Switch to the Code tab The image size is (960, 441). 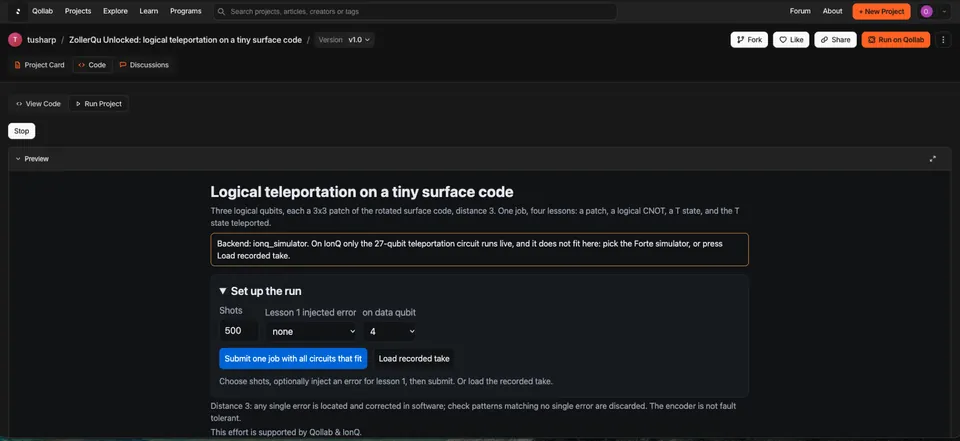click(92, 65)
